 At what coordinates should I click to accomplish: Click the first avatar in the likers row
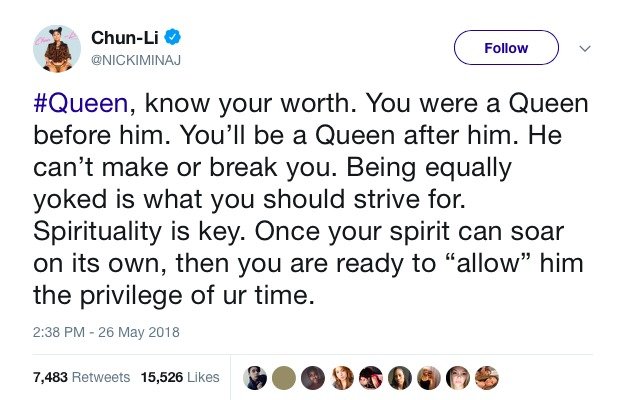click(254, 377)
